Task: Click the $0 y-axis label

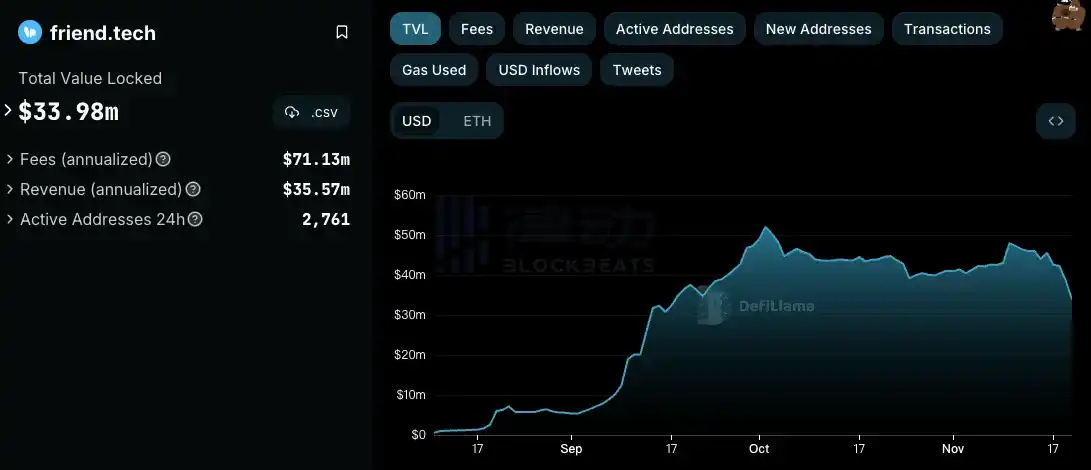Action: [x=417, y=435]
